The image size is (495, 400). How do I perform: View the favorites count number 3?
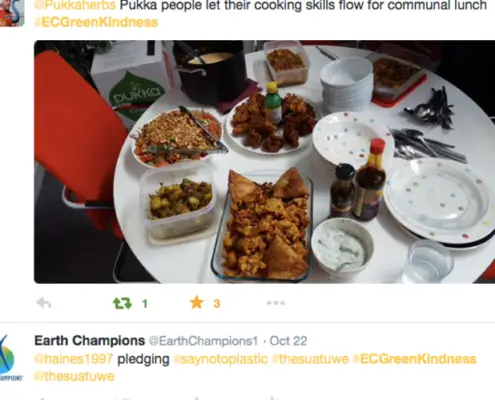(x=217, y=304)
